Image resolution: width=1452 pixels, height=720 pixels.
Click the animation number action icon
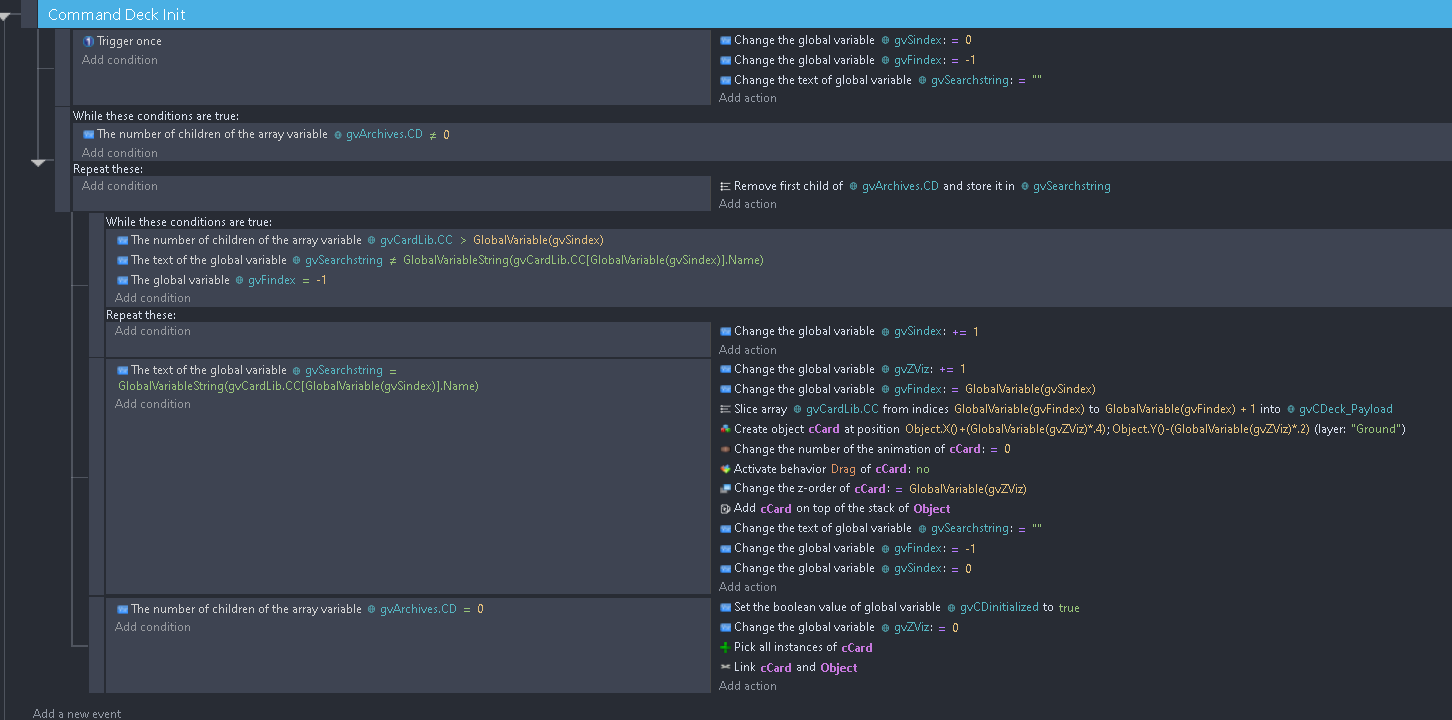pyautogui.click(x=725, y=449)
